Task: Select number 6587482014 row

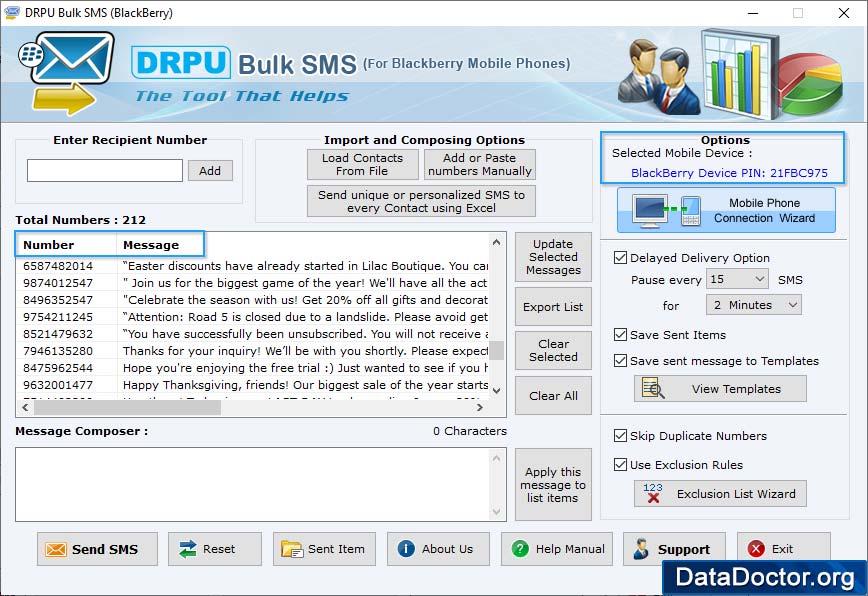Action: tap(252, 266)
